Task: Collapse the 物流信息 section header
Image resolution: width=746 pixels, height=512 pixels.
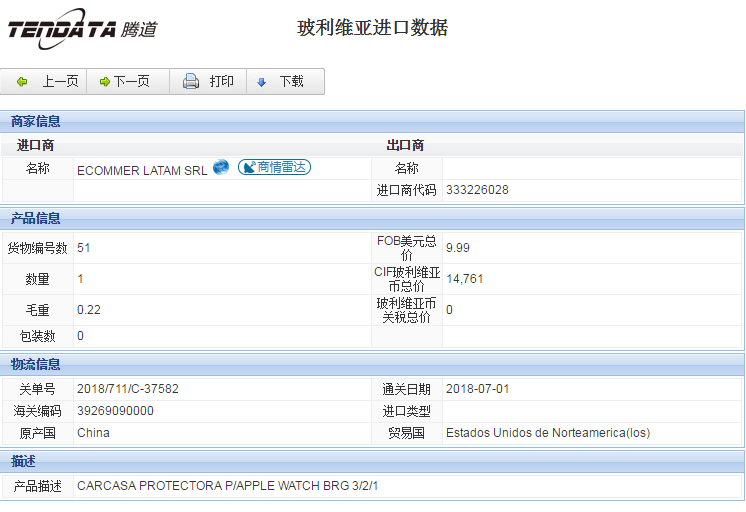Action: [36, 364]
